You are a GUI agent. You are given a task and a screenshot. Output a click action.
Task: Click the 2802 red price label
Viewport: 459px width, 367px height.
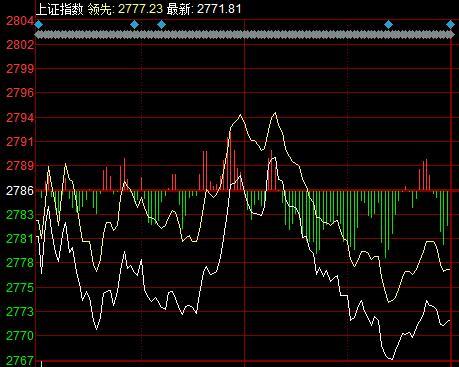tap(20, 45)
